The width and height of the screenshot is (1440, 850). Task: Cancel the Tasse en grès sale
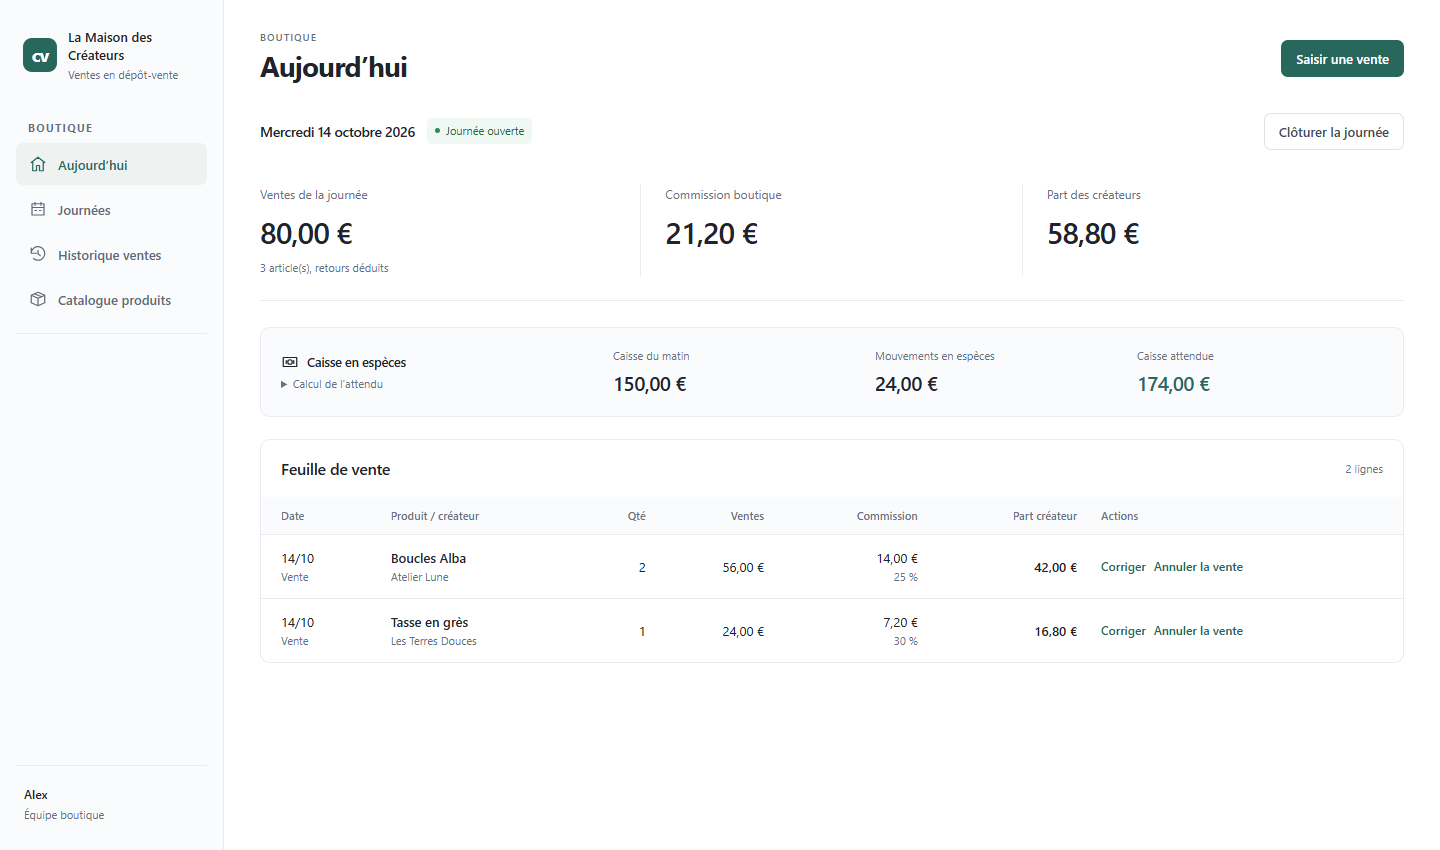point(1198,631)
